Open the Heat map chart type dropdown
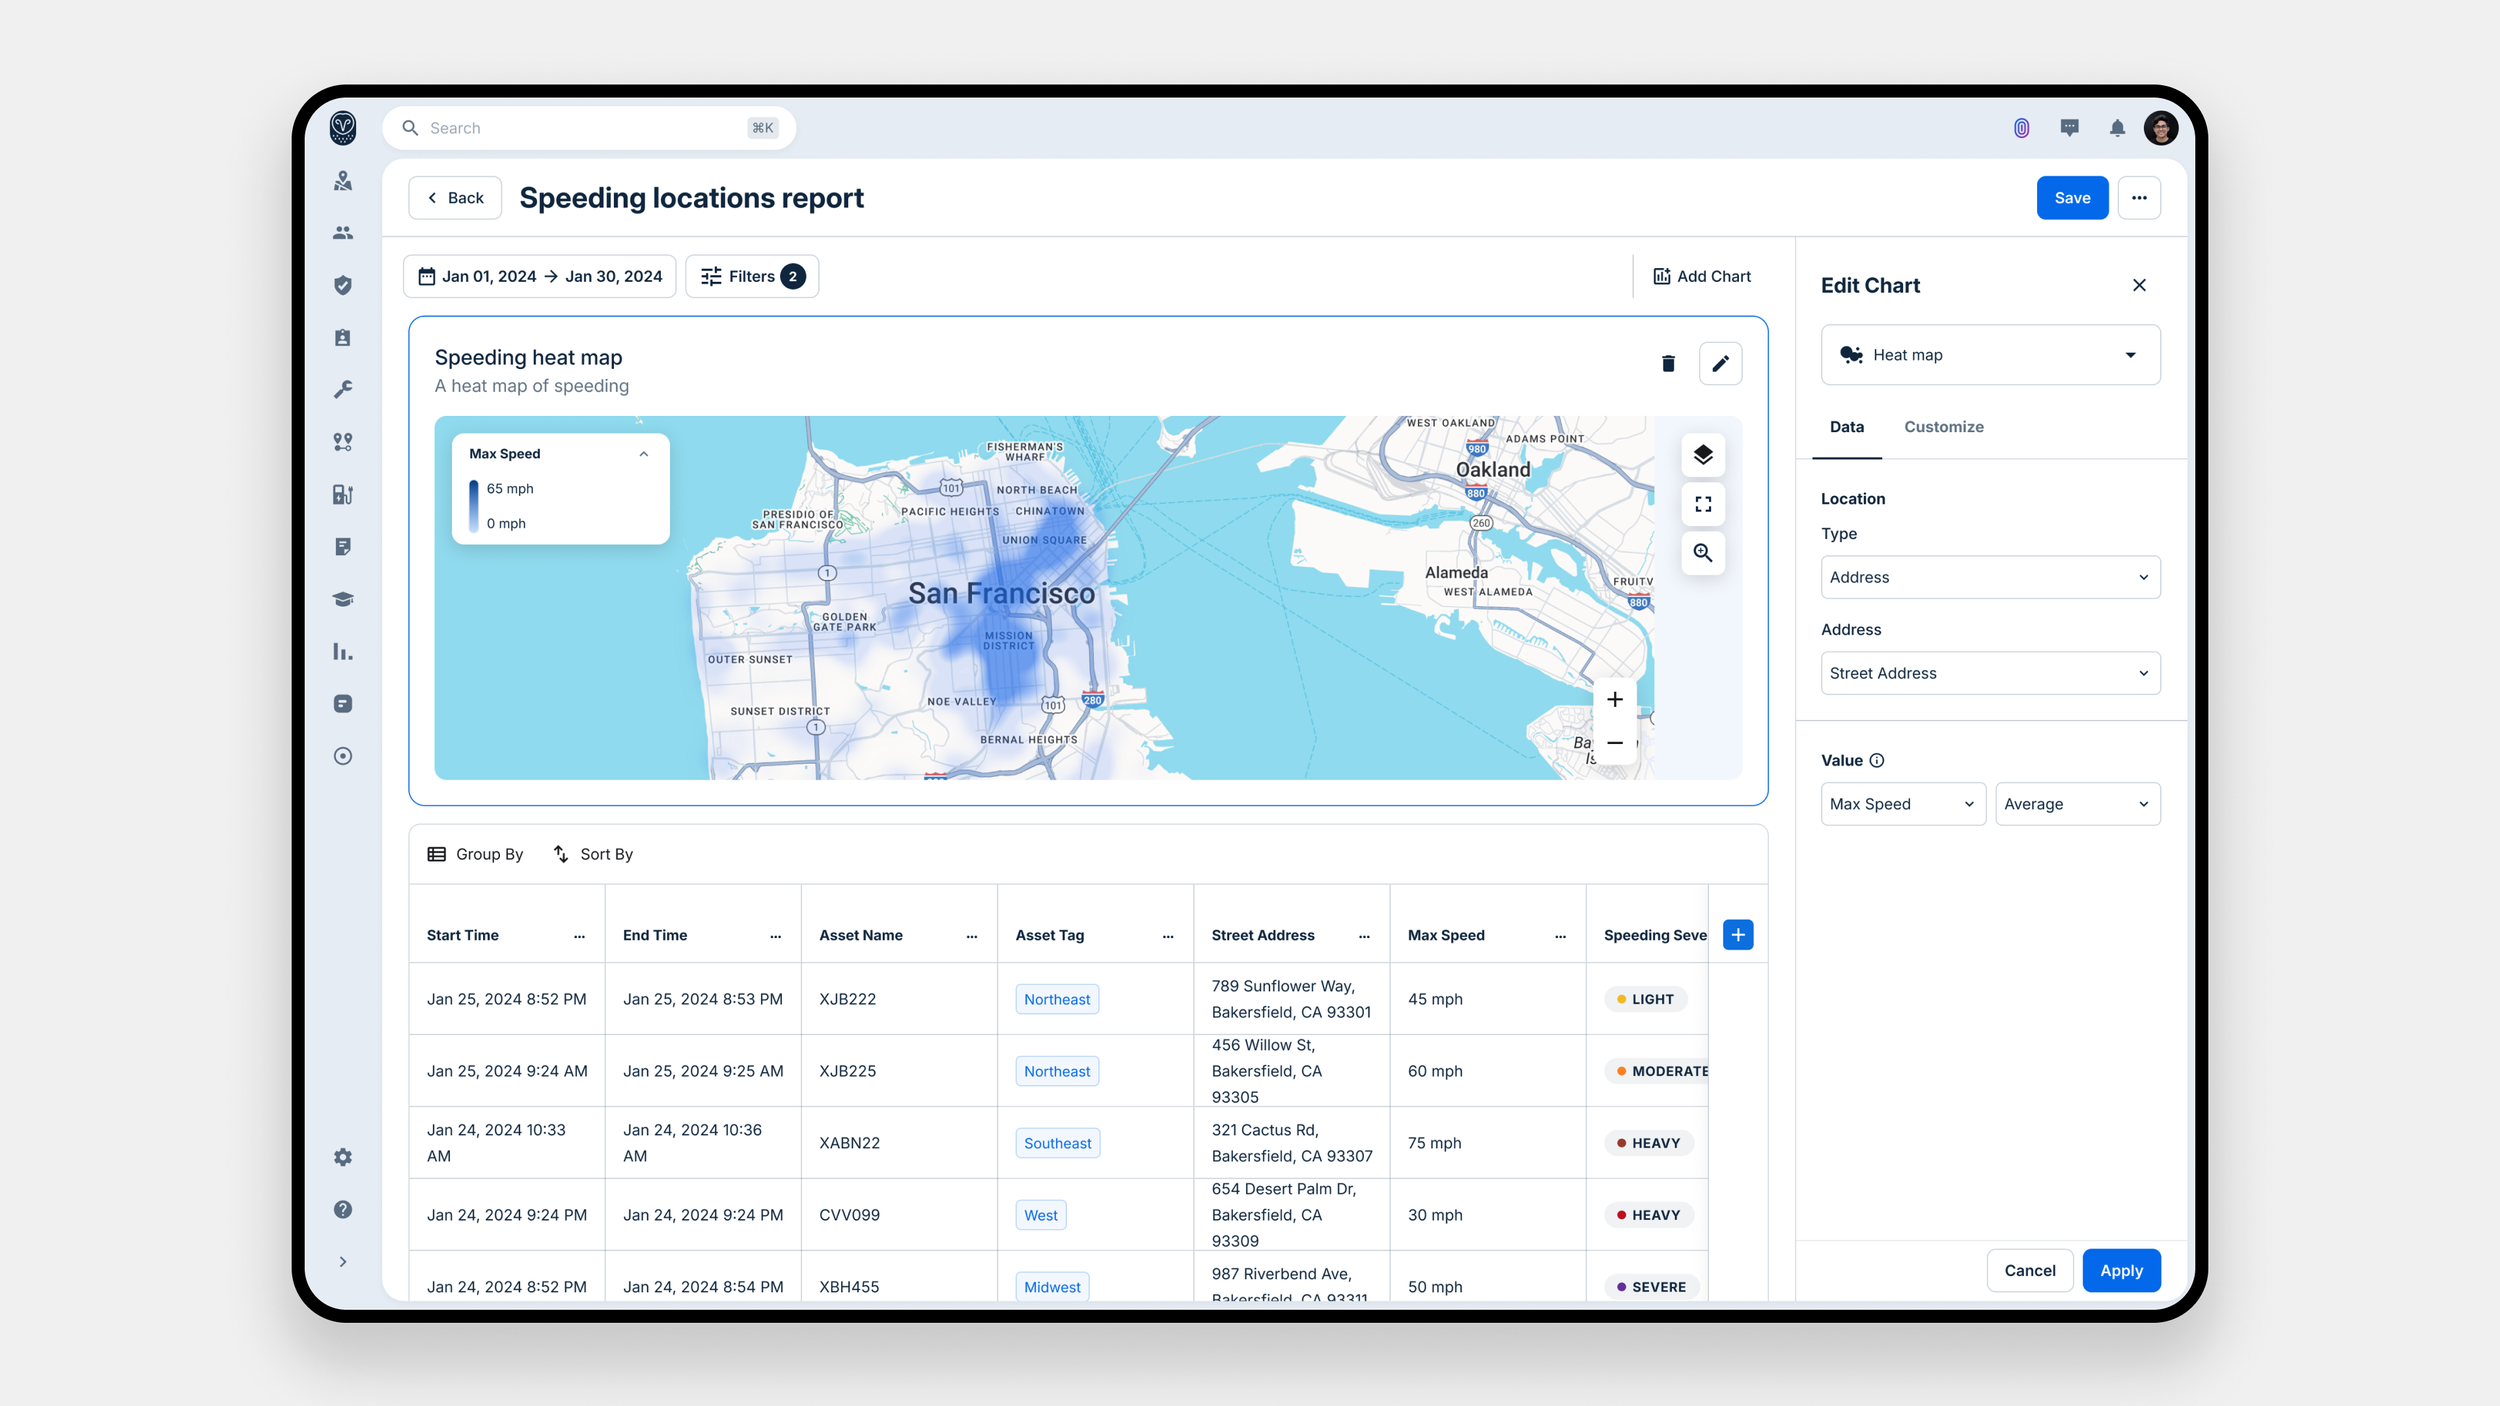 pos(1990,355)
